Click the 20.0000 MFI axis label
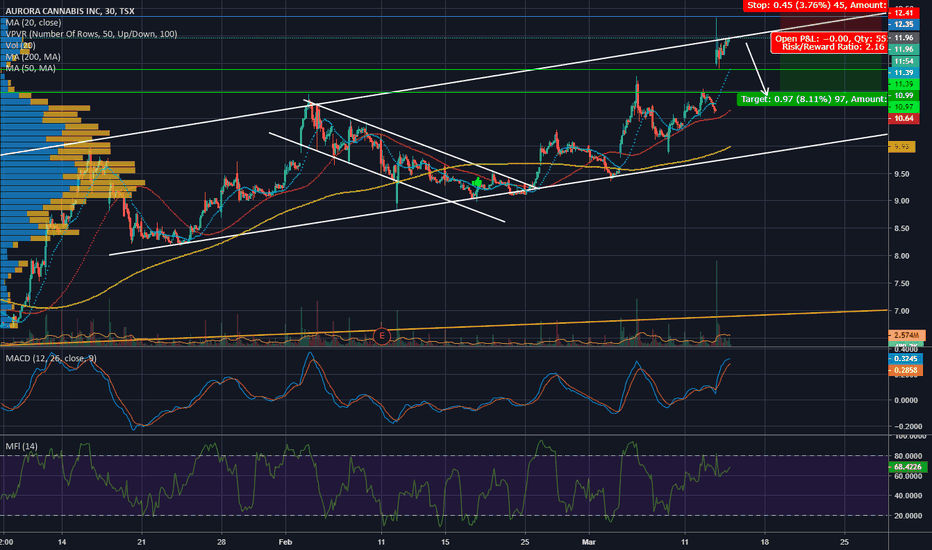The image size is (932, 550). pyautogui.click(x=908, y=516)
